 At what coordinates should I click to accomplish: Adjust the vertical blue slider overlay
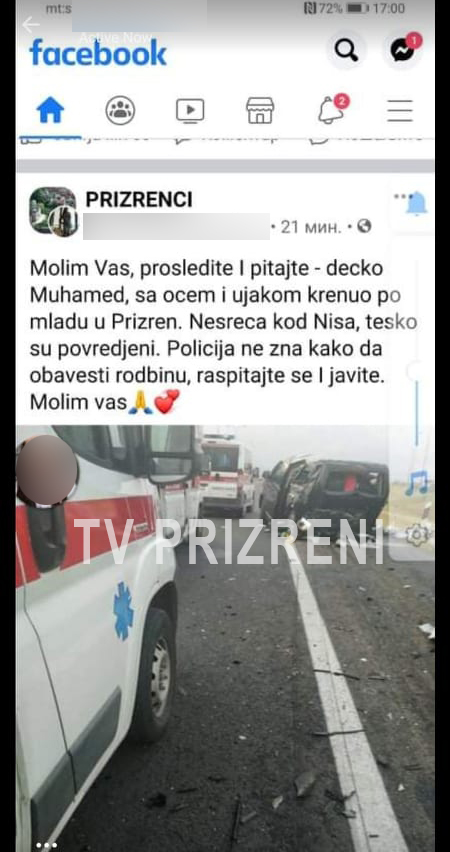point(417,413)
